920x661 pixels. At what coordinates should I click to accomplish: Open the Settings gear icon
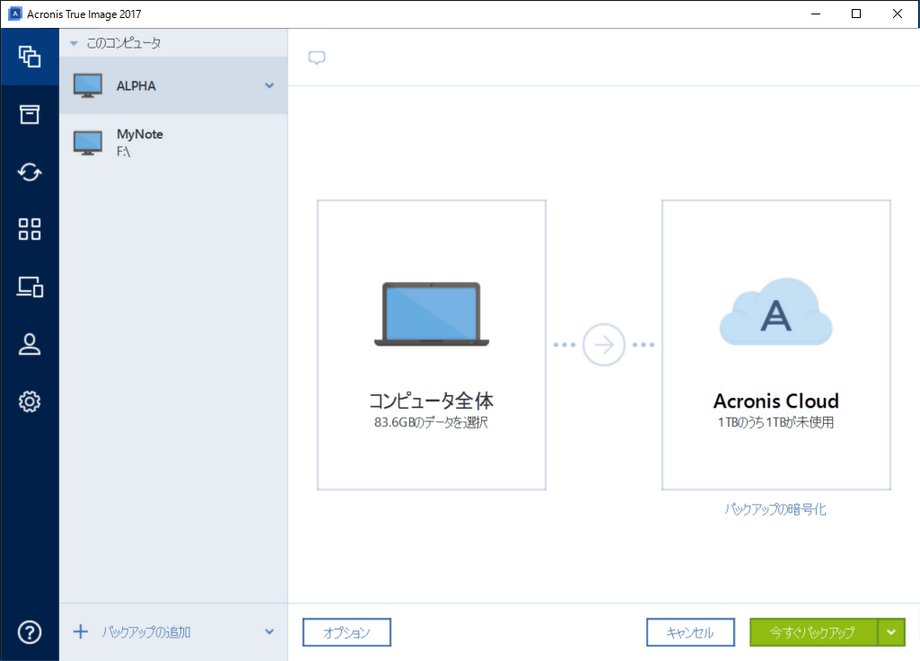(x=29, y=402)
